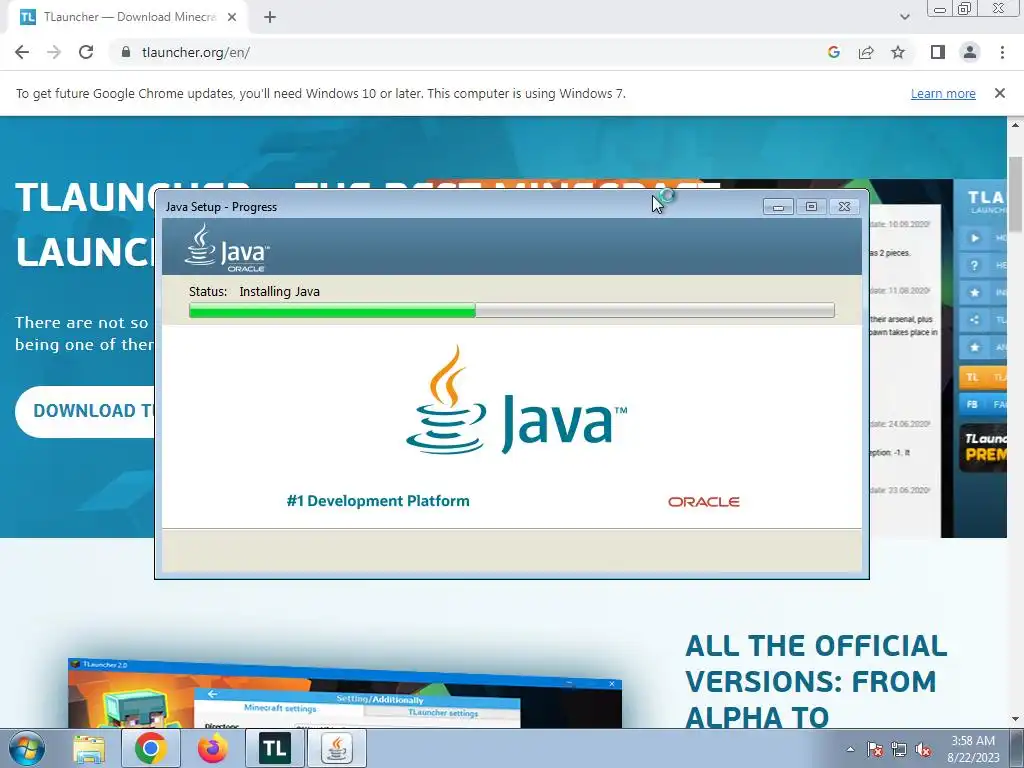Follow the Learn more link

(943, 93)
